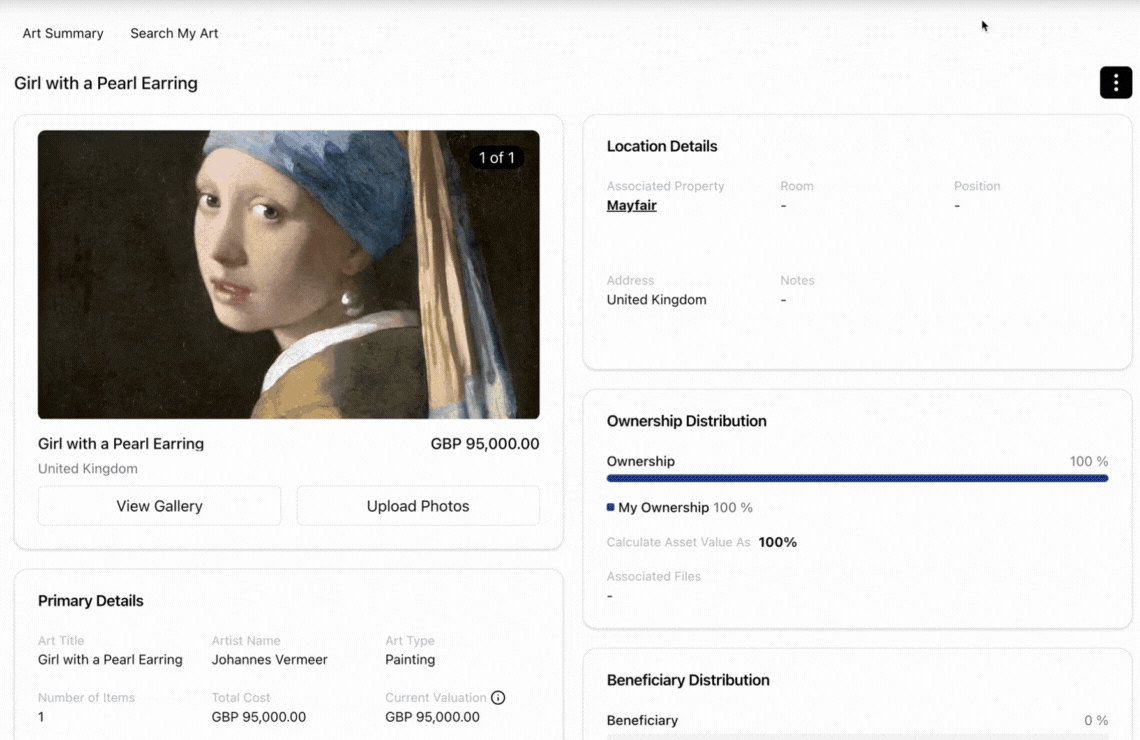Click the Upload Photos button

[418, 506]
